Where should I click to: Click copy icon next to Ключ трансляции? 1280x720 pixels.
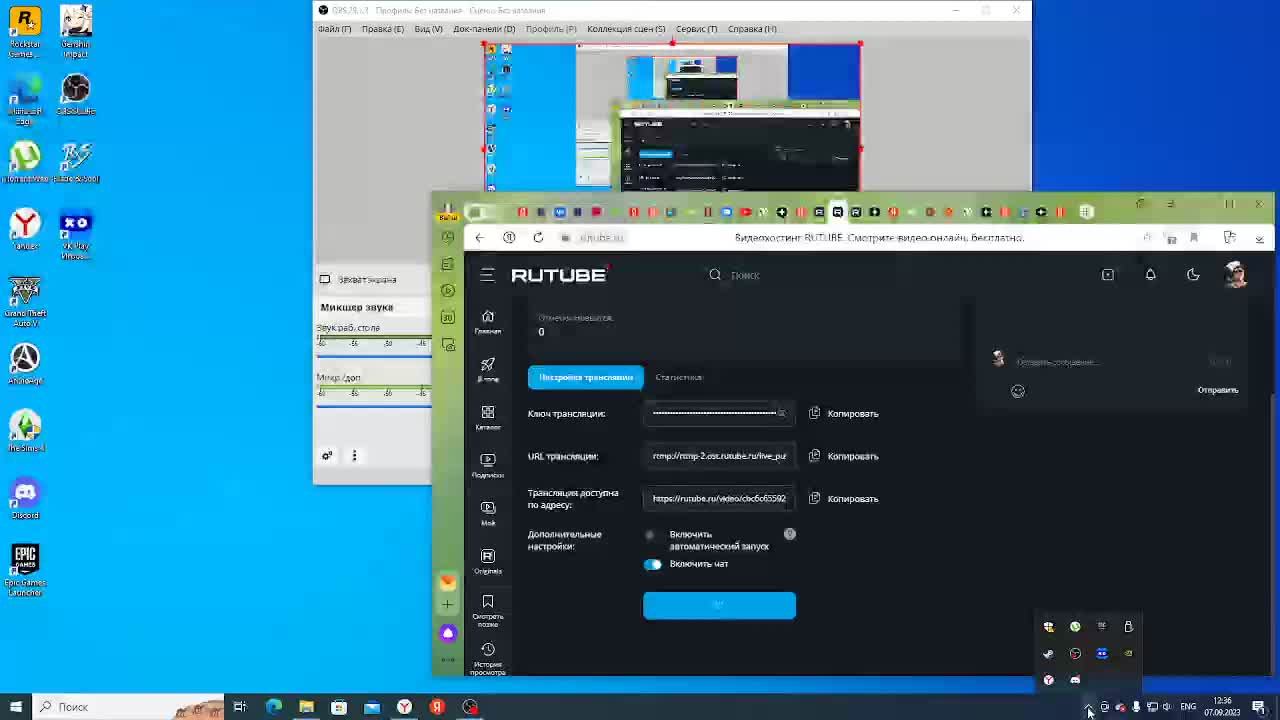tap(814, 413)
